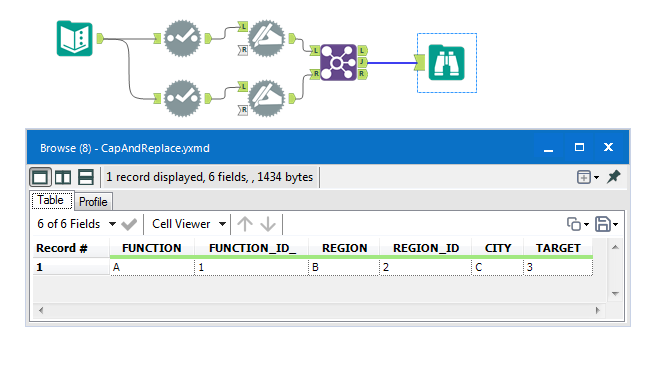Image resolution: width=663 pixels, height=375 pixels.
Task: Open the copy options dropdown arrow
Action: (x=586, y=224)
